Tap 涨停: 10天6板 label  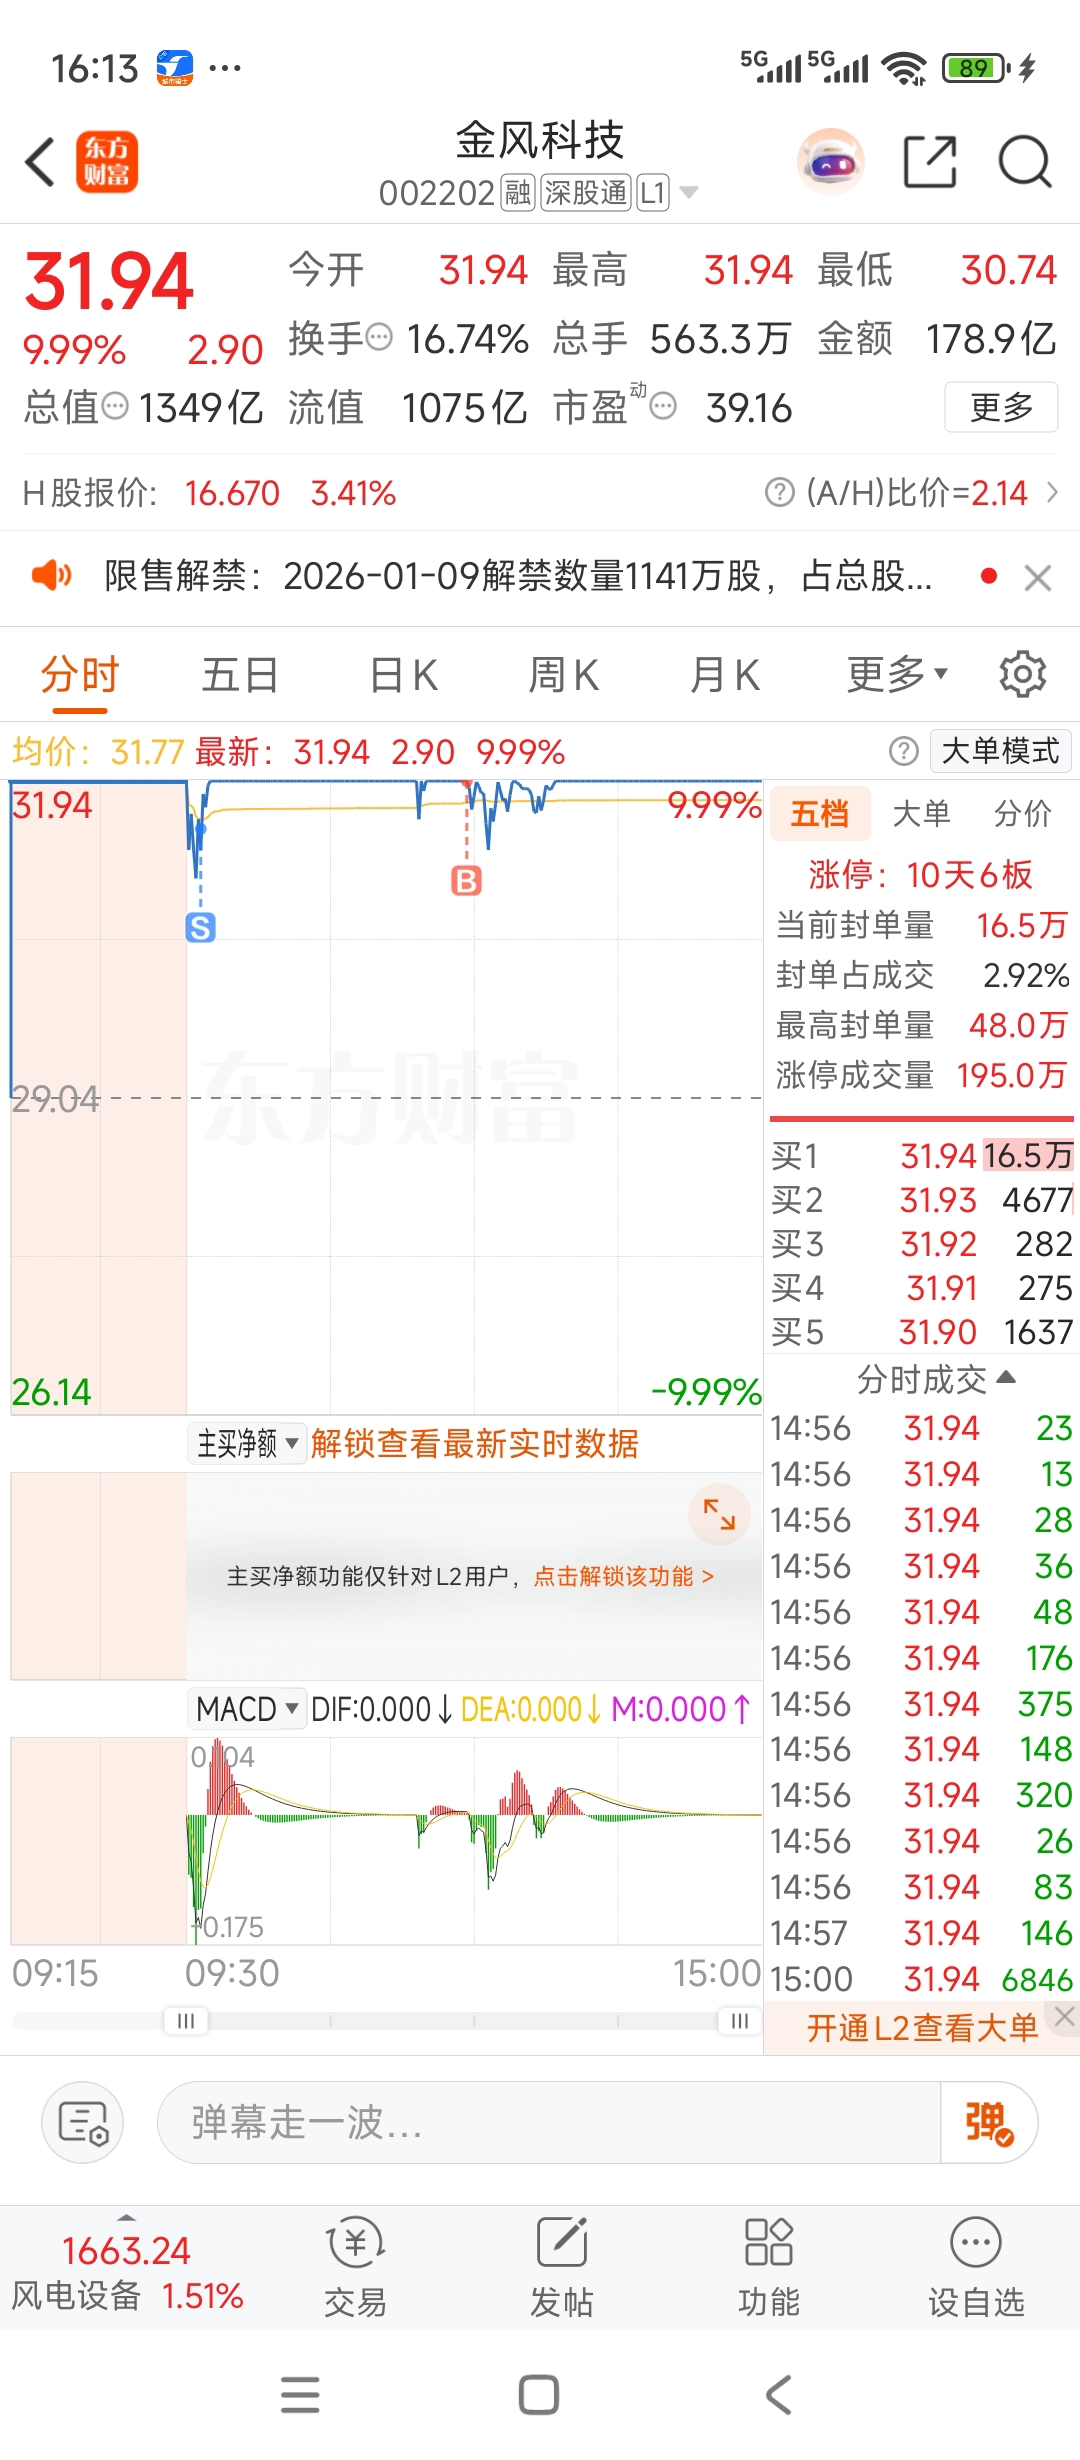[920, 874]
